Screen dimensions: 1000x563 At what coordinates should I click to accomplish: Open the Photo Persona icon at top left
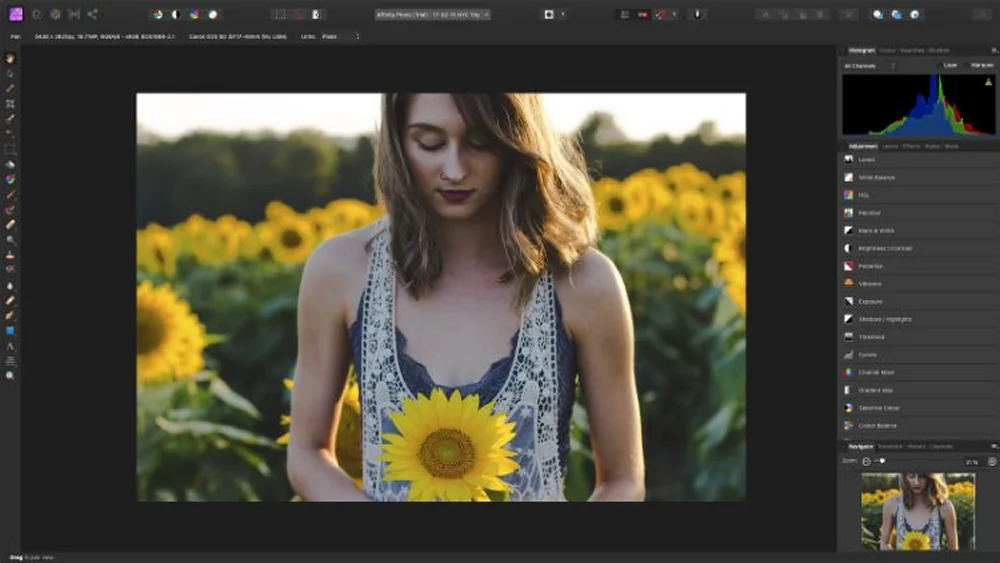click(x=15, y=14)
